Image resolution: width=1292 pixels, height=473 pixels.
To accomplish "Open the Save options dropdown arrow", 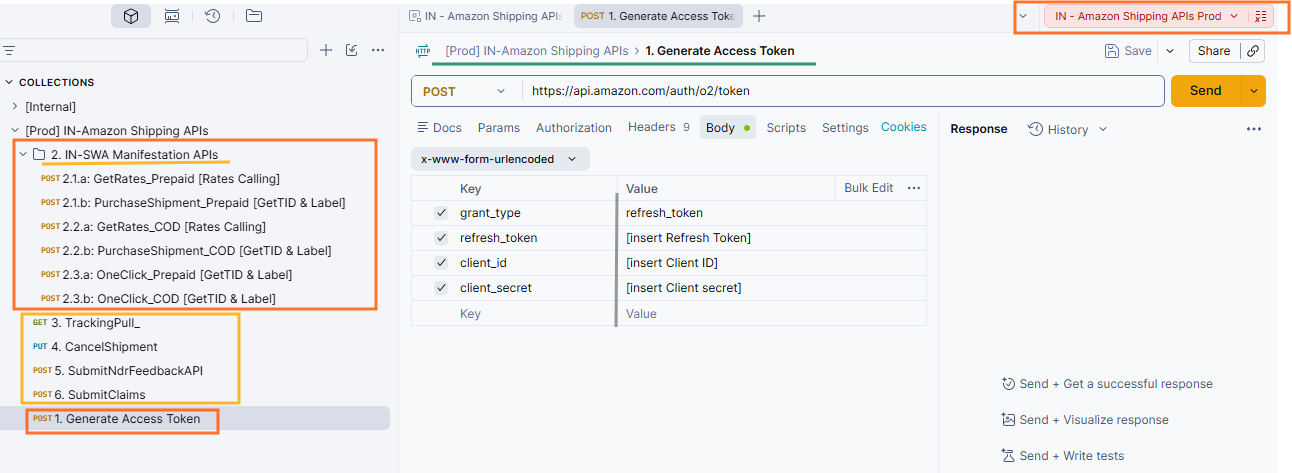I will pos(1170,51).
